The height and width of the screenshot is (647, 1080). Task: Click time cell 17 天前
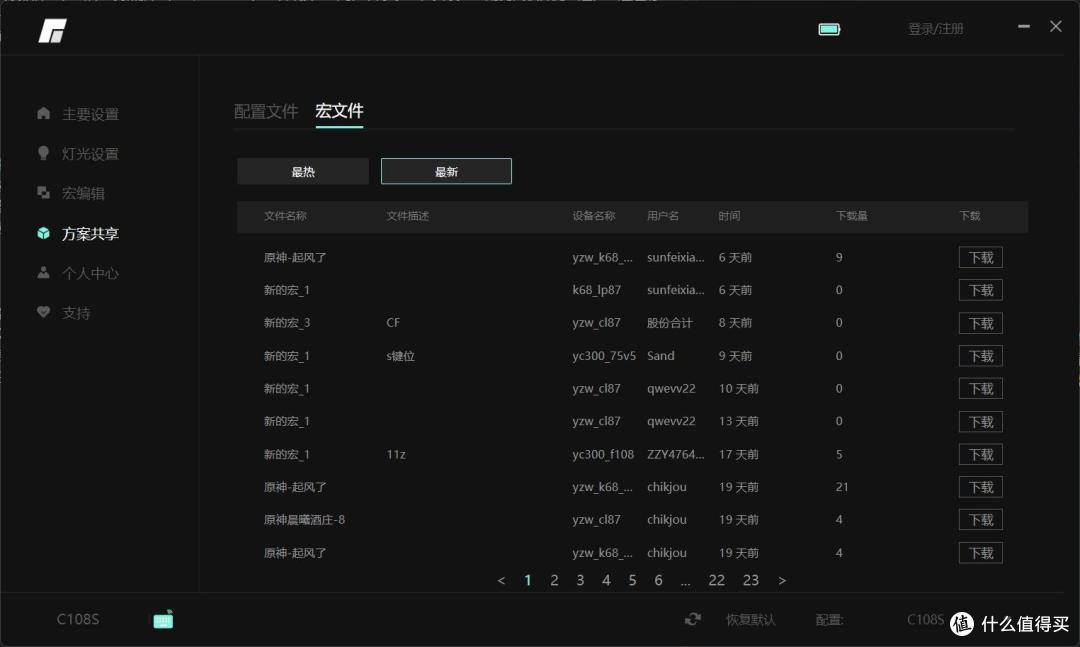[x=738, y=454]
